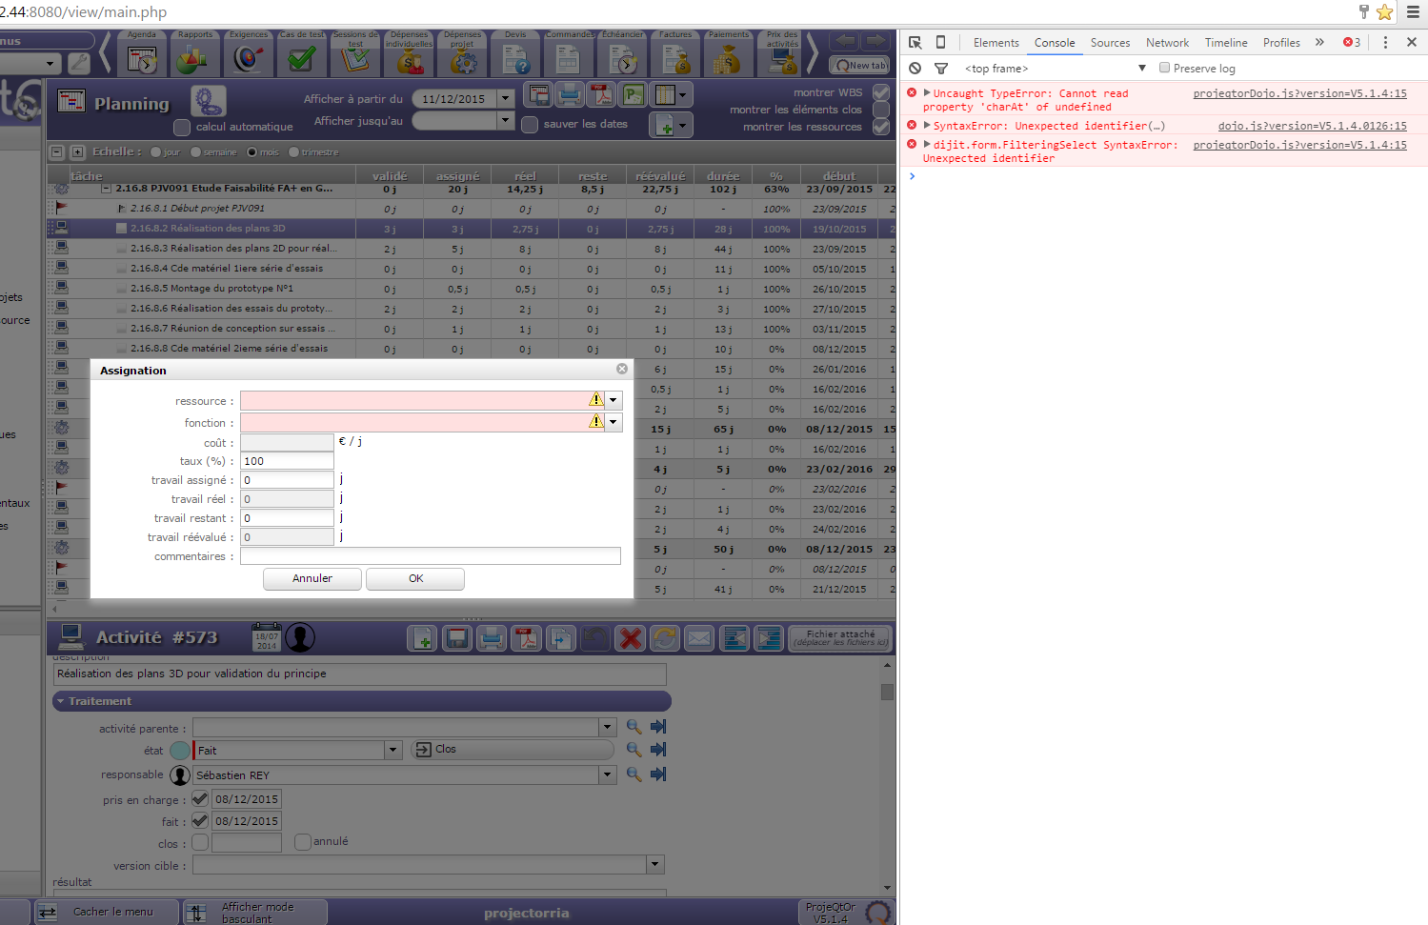Go to the activité parente item arrow
Viewport: 1428px width, 925px height.
click(658, 727)
